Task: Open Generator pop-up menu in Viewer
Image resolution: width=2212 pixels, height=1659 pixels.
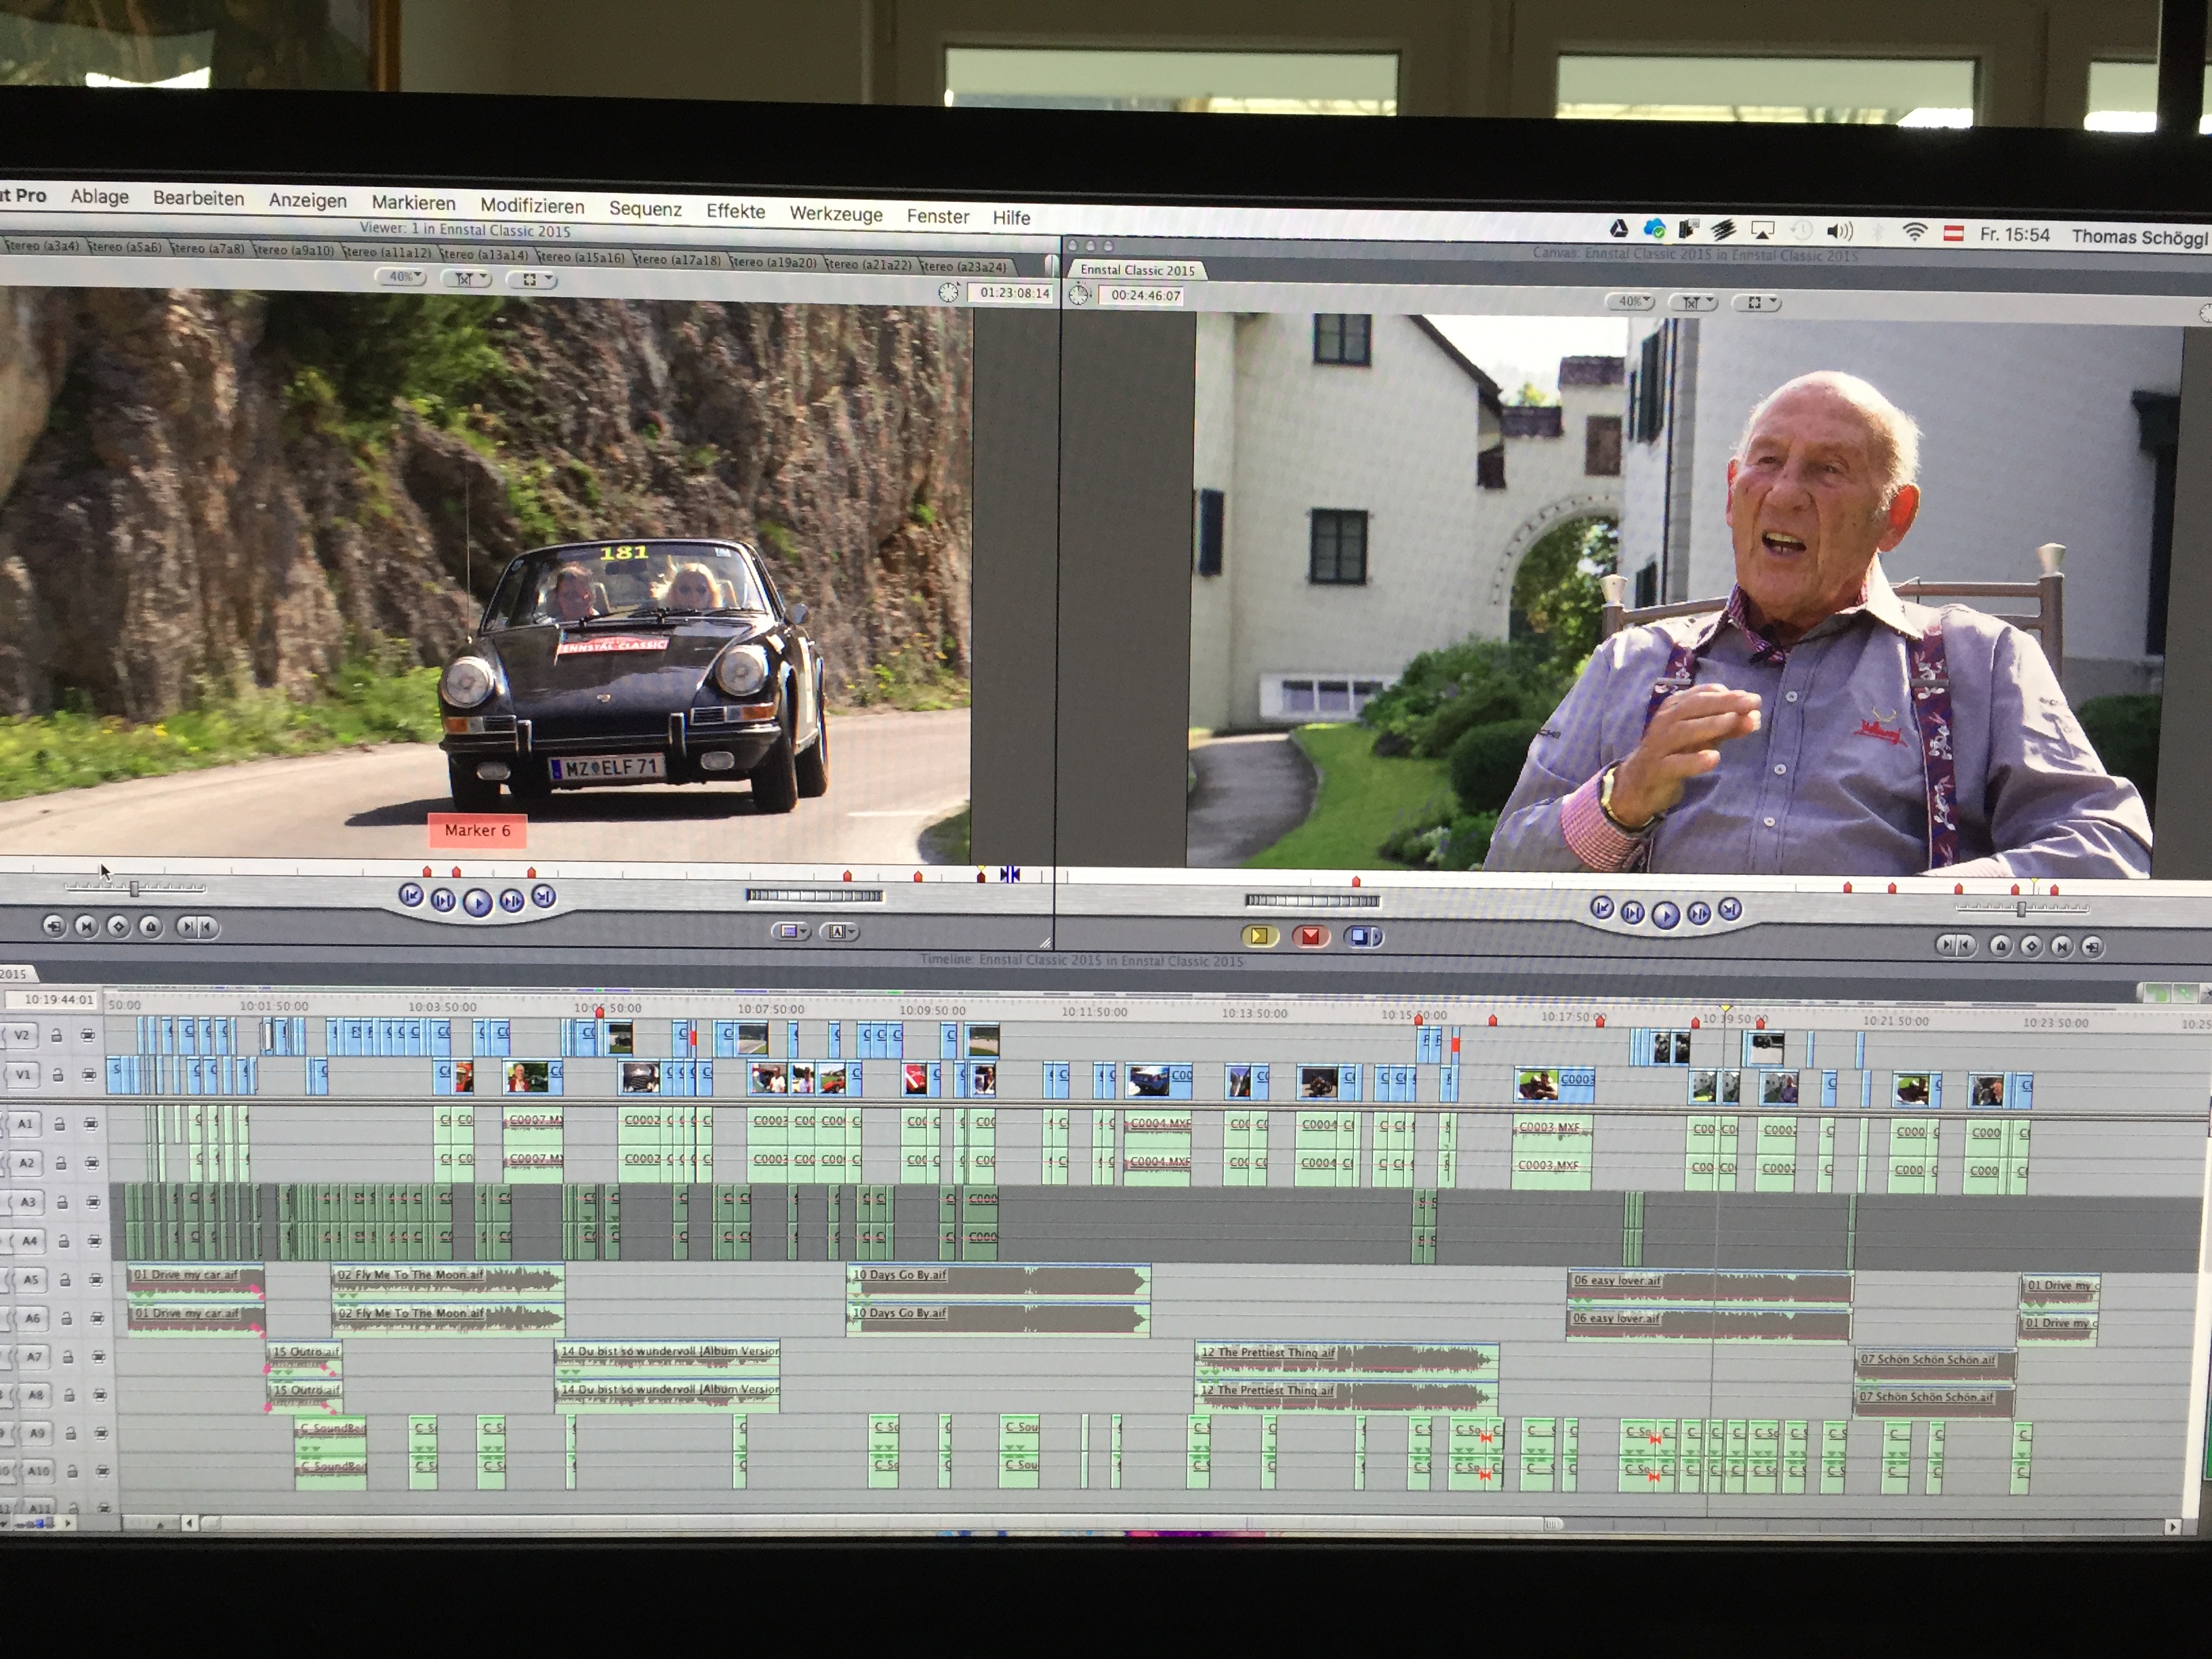Action: click(838, 932)
